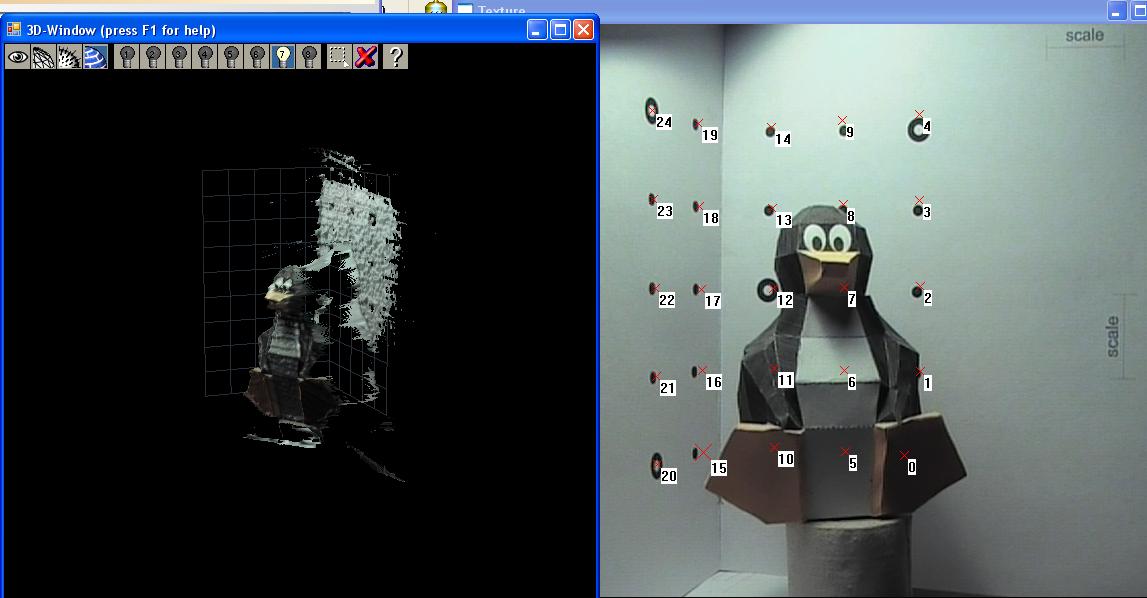Toggle light bulb number 4
The height and width of the screenshot is (598, 1147).
205,56
